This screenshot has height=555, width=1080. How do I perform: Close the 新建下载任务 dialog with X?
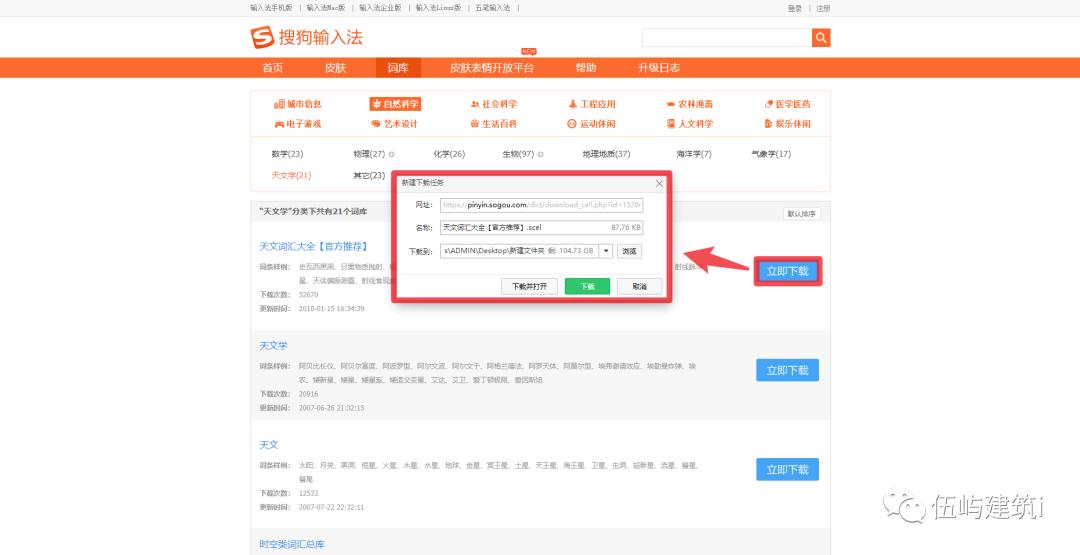tap(659, 183)
